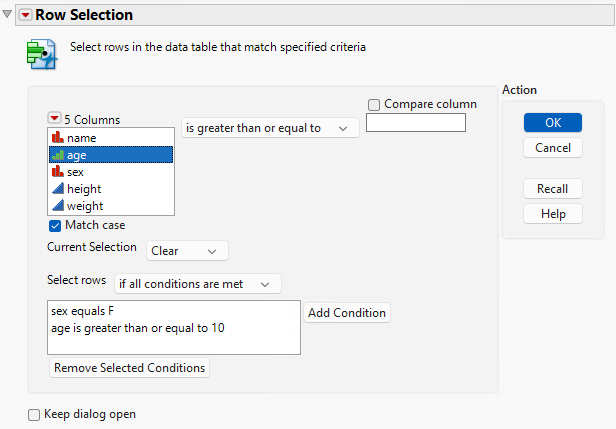Open the Select rows conditions dropdown
Image resolution: width=616 pixels, height=429 pixels.
point(198,284)
